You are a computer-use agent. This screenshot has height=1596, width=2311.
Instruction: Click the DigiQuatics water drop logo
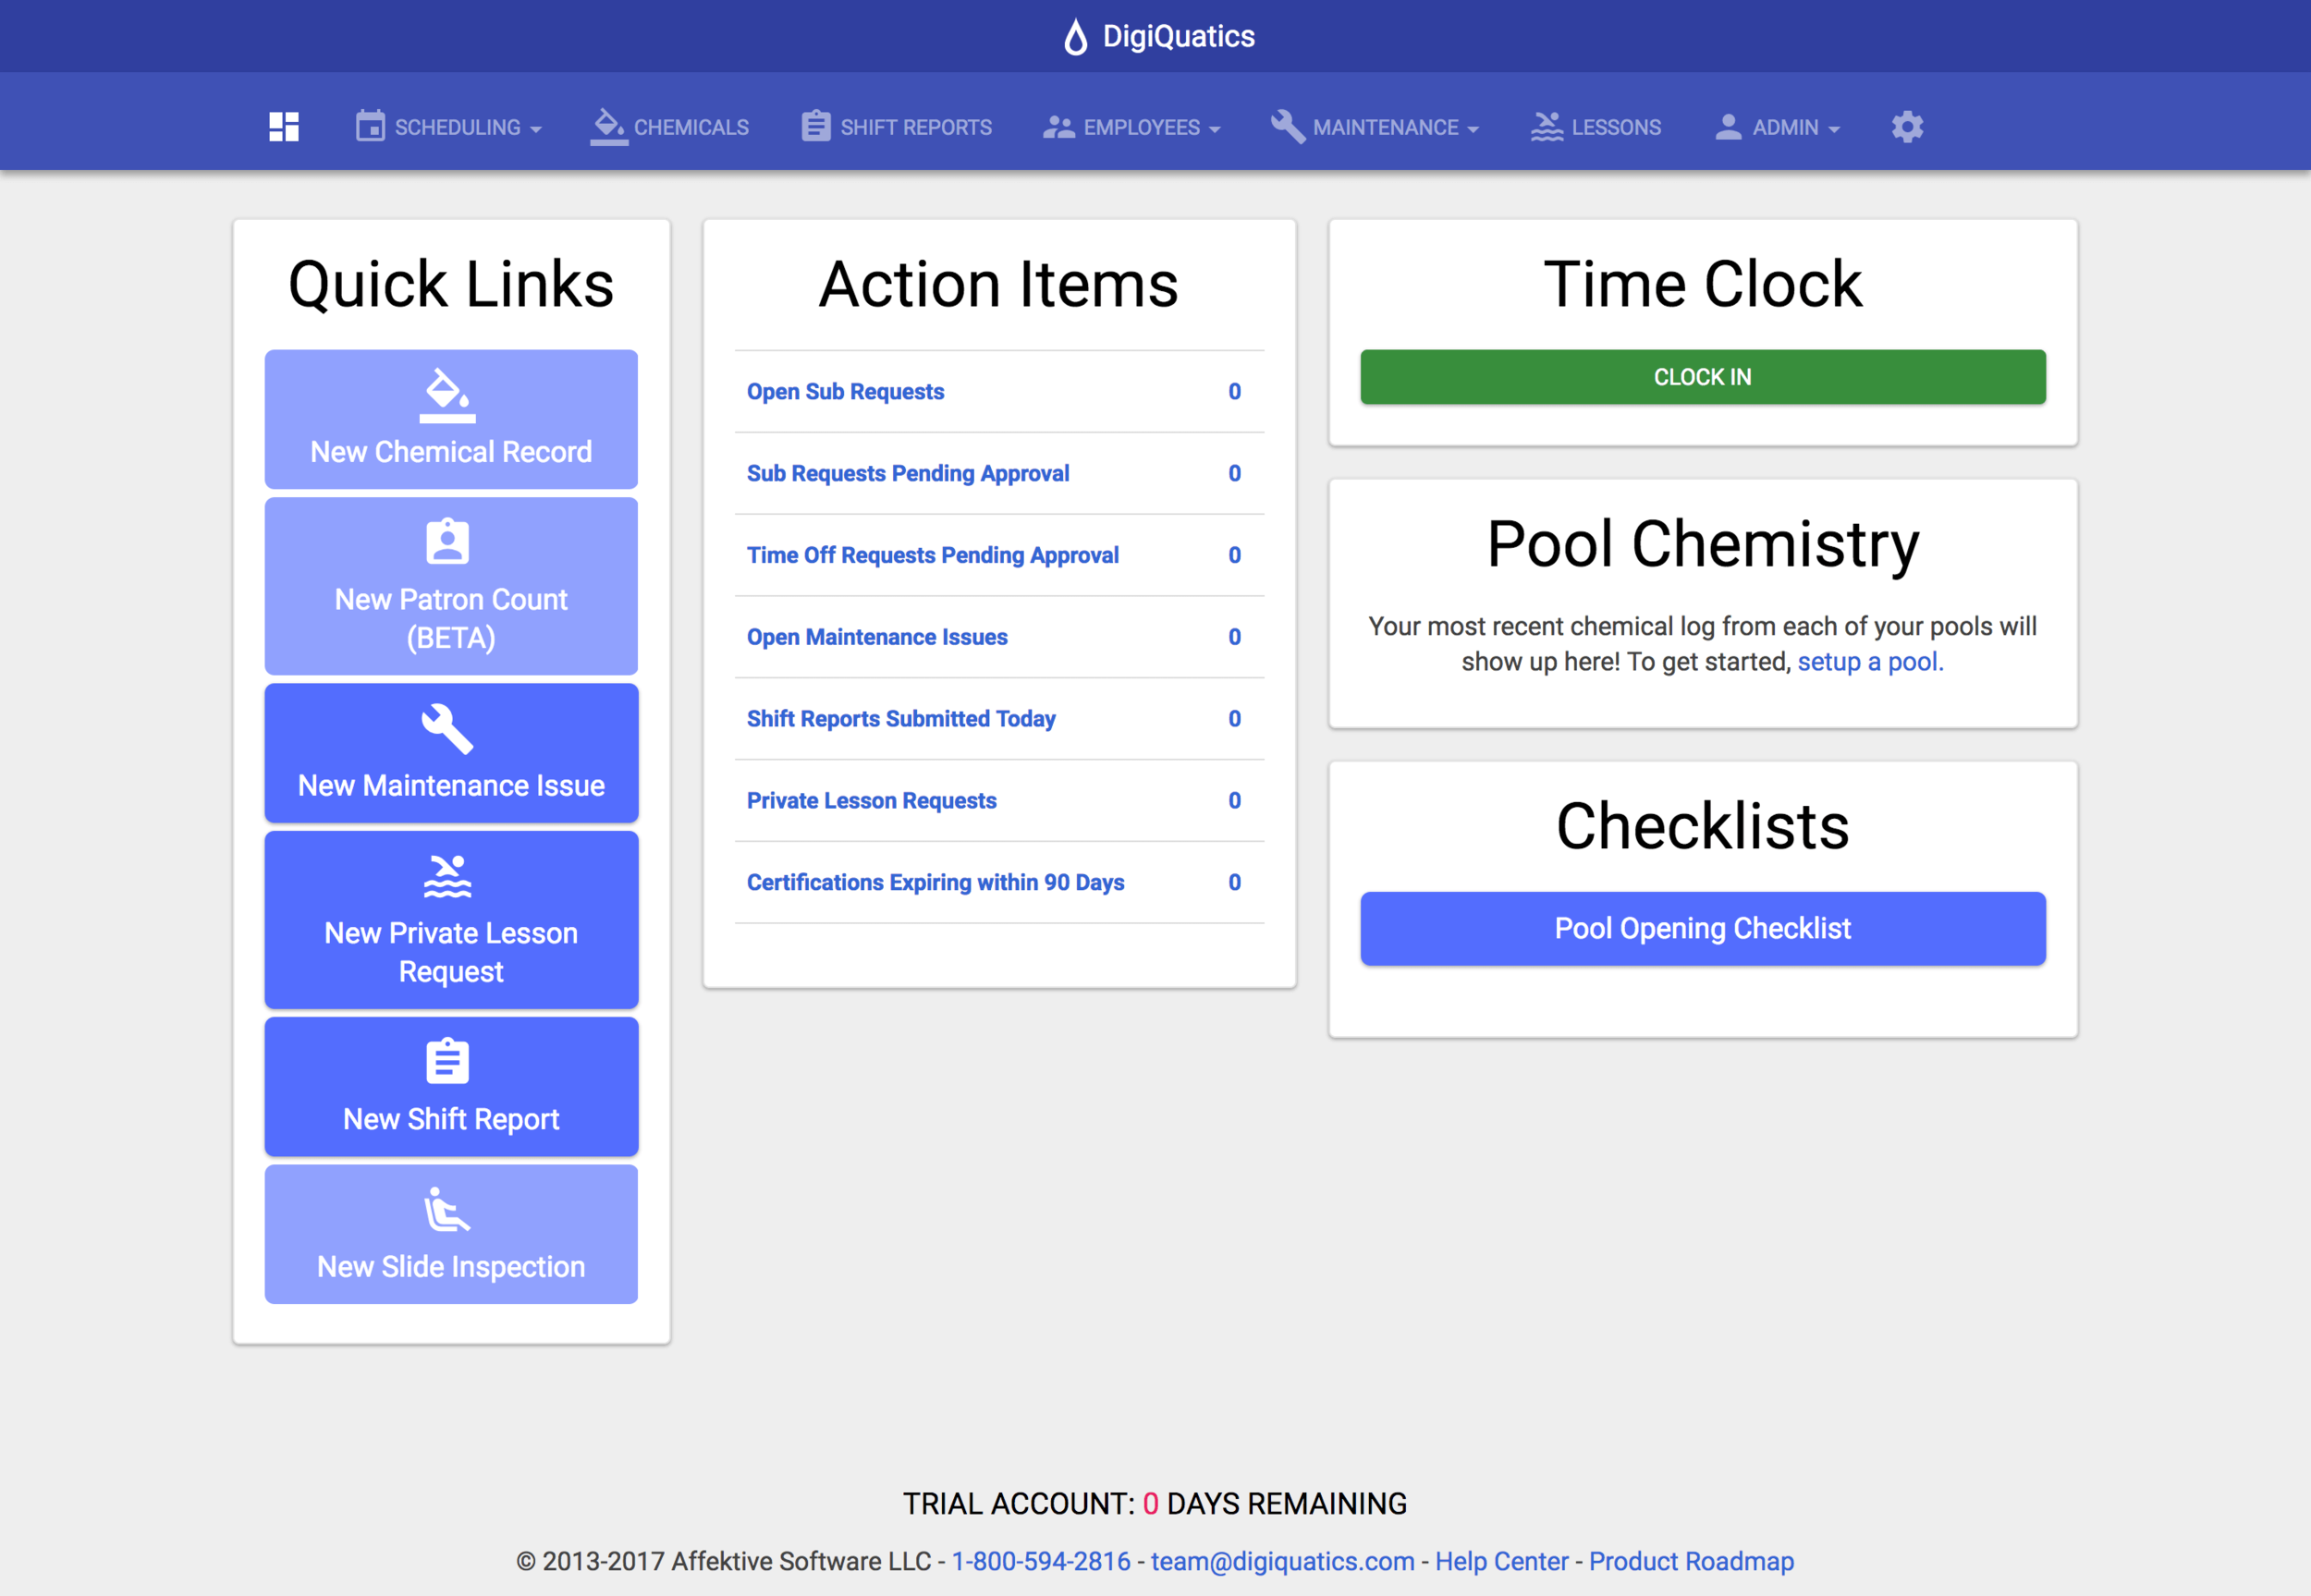1075,37
